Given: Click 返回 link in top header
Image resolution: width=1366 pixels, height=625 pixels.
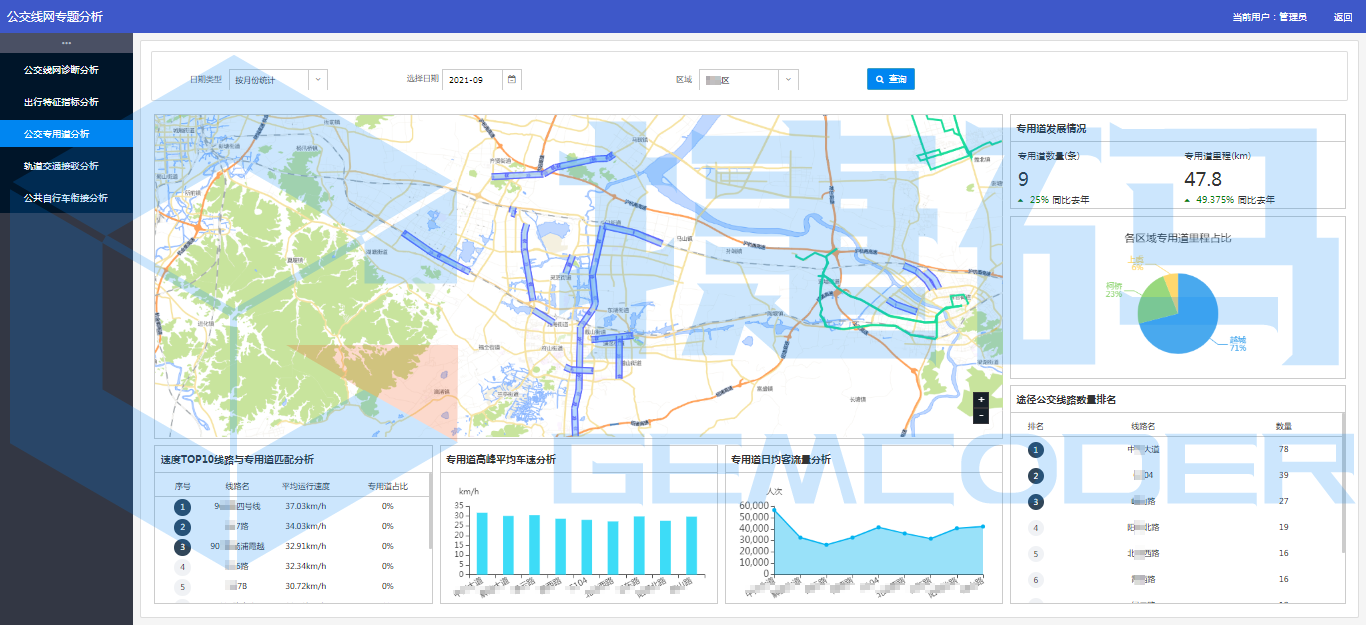Looking at the screenshot, I should [1343, 17].
